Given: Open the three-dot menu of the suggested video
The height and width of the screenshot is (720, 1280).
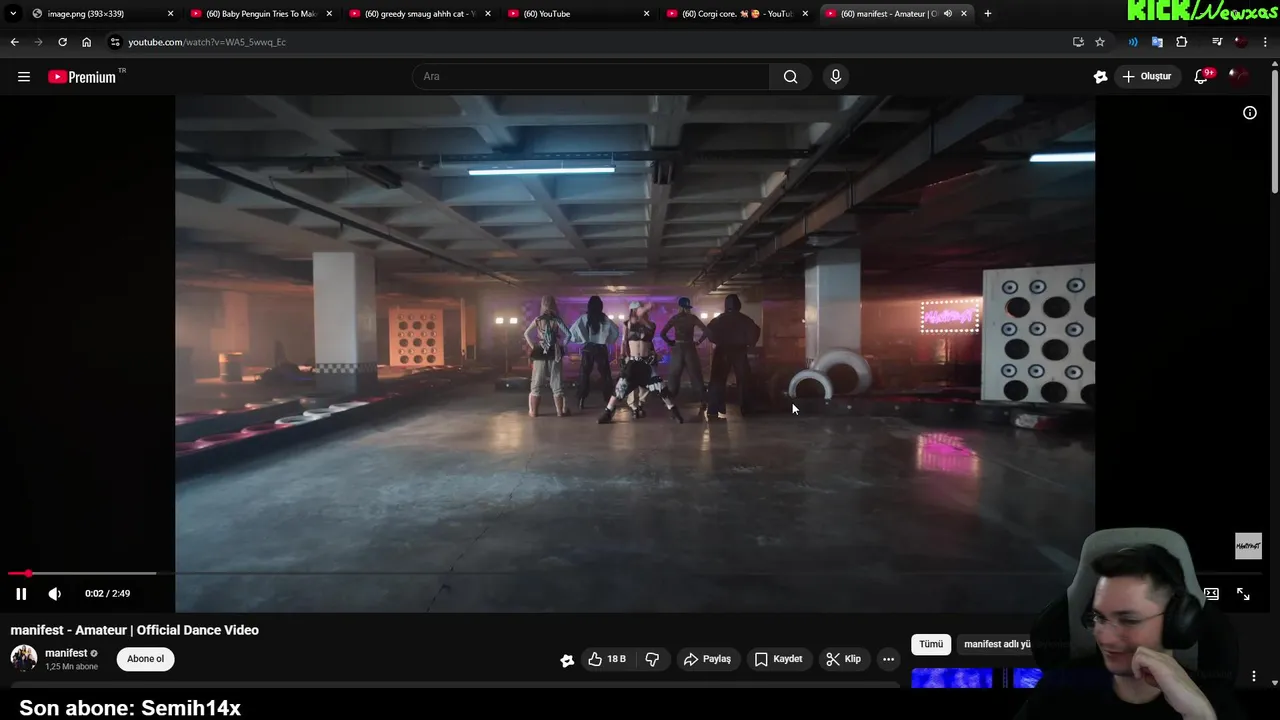Looking at the screenshot, I should click(x=1254, y=677).
